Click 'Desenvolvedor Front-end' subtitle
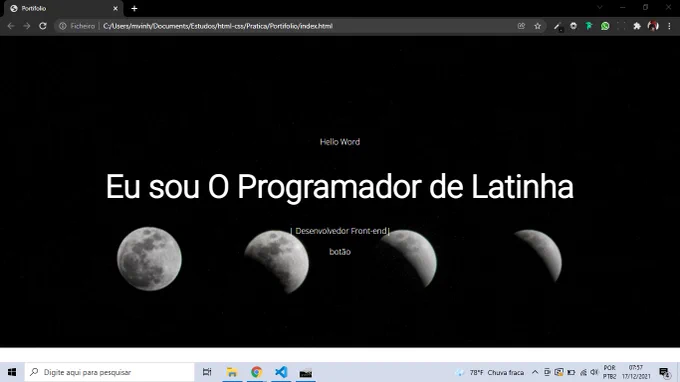Image resolution: width=680 pixels, height=382 pixels. tap(340, 231)
